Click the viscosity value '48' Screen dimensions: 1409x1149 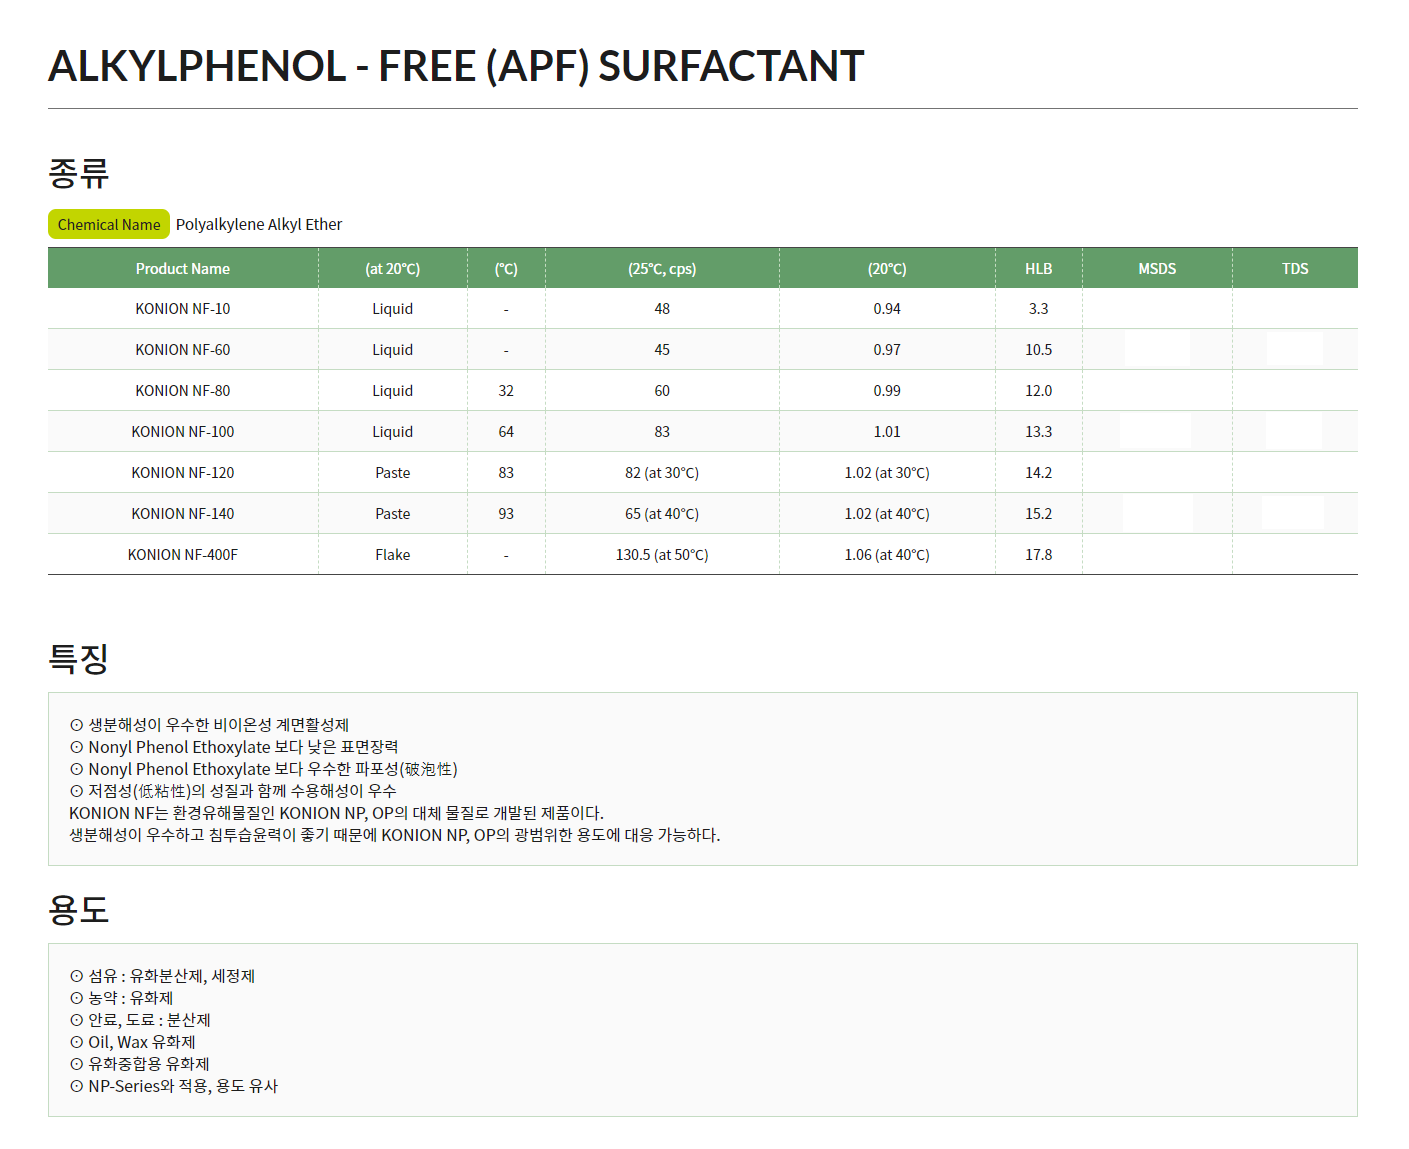(x=662, y=309)
